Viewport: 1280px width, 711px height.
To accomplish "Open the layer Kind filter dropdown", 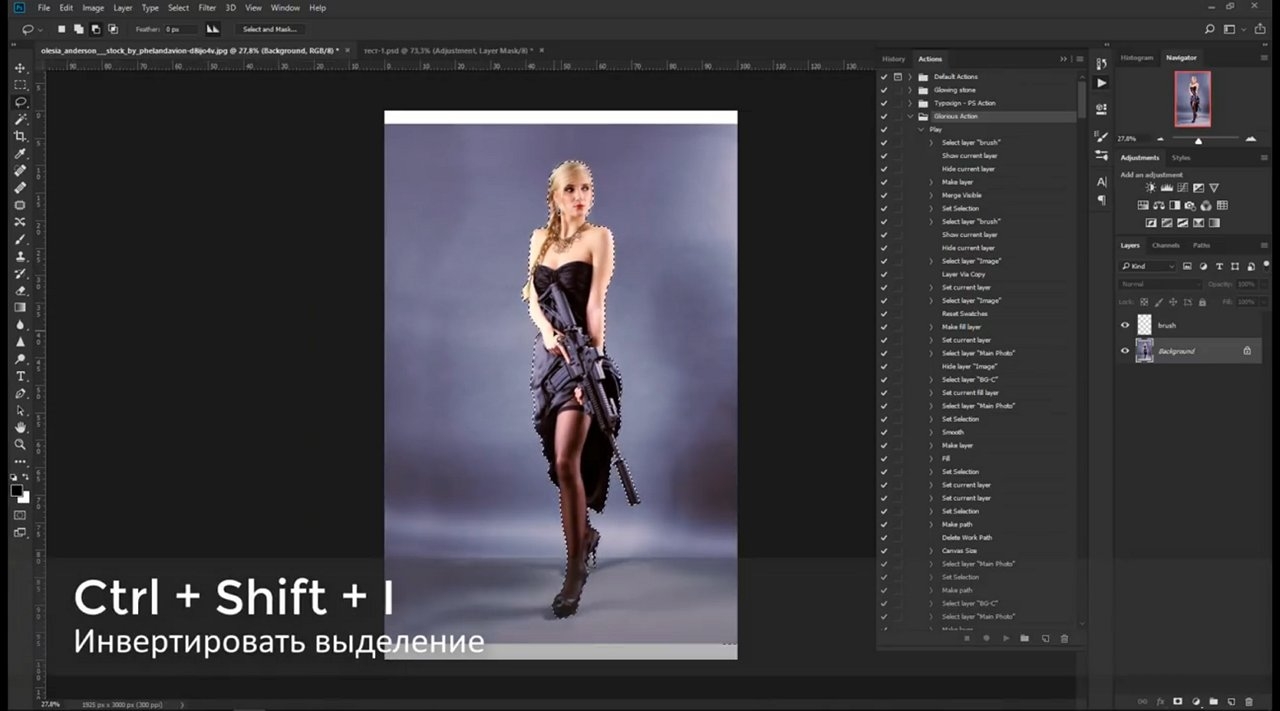I will (x=1148, y=266).
